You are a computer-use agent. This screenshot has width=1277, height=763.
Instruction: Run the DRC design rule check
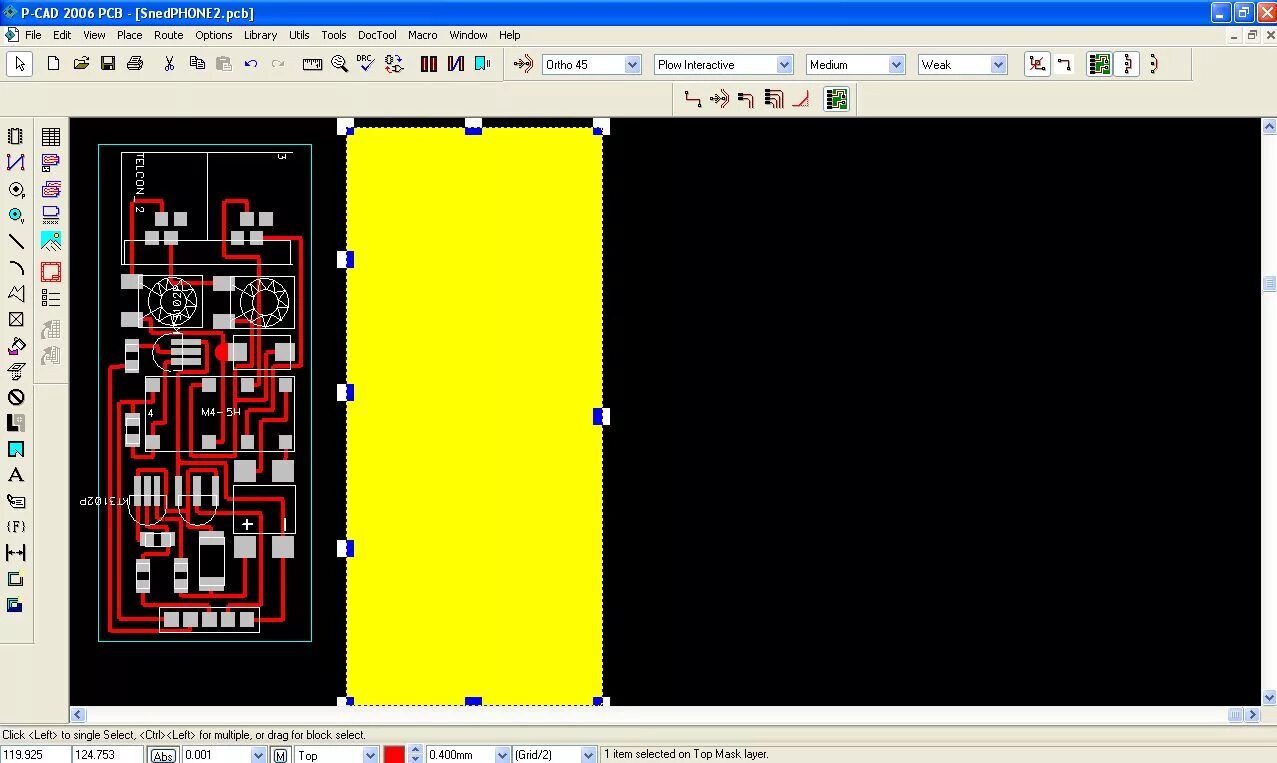click(366, 64)
